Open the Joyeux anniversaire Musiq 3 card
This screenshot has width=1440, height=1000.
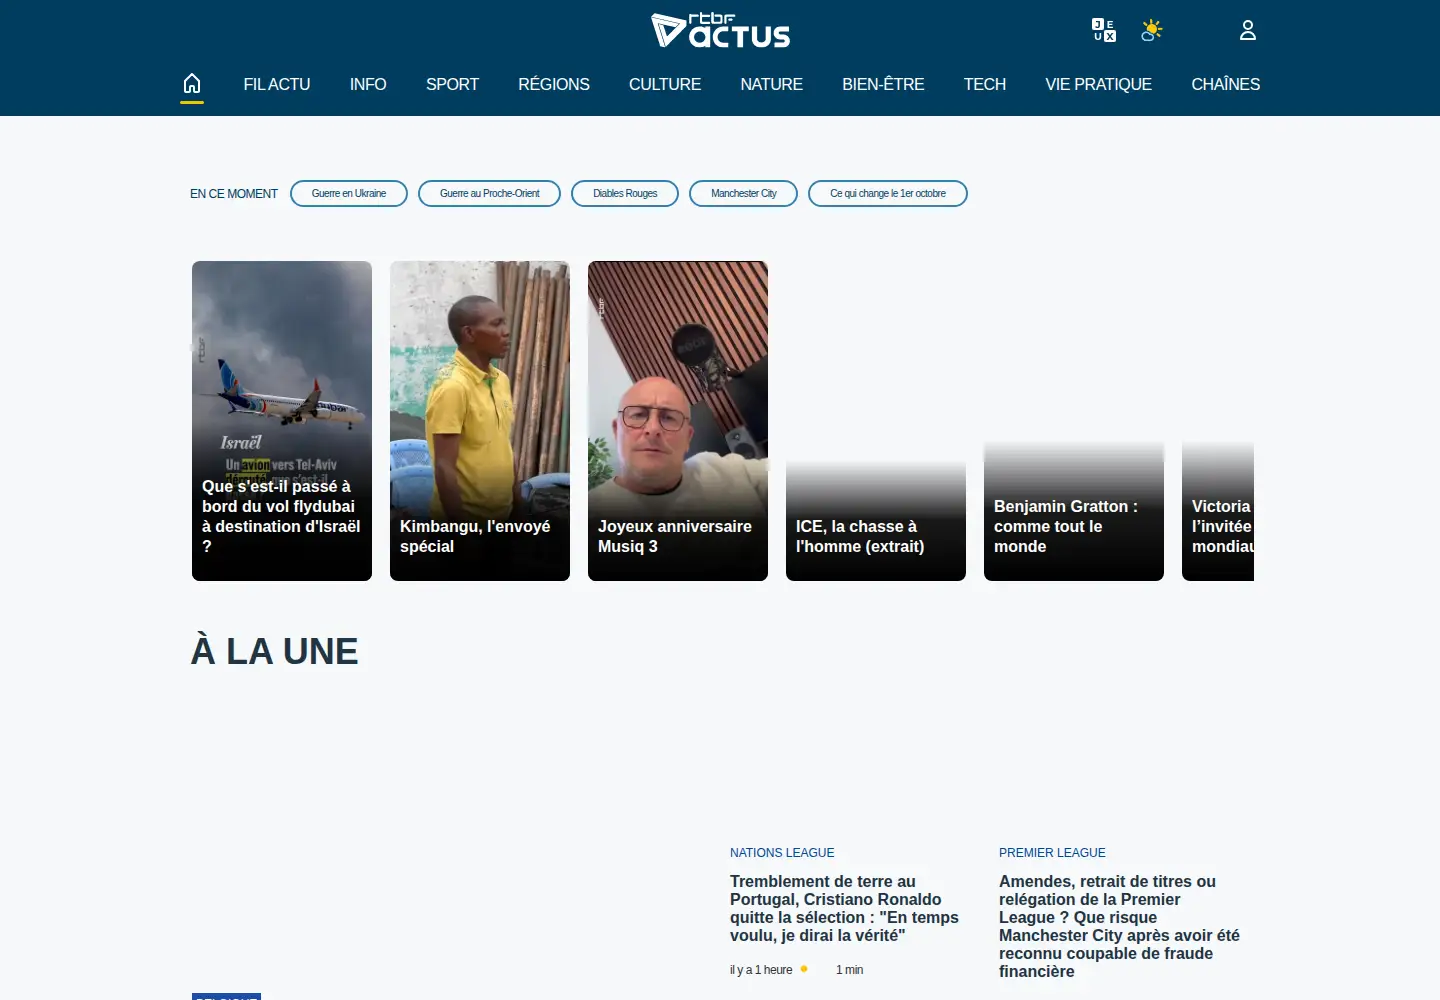pos(678,421)
